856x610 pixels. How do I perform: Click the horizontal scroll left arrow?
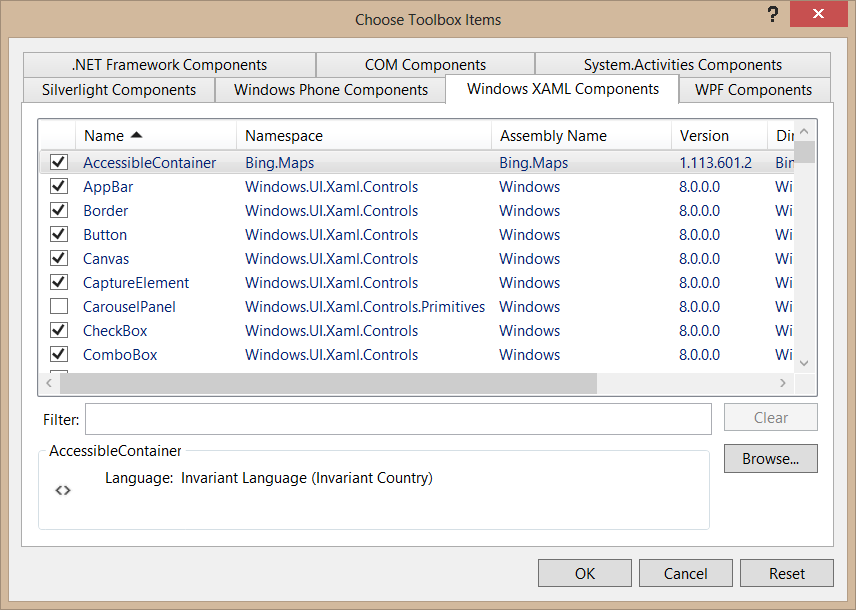pyautogui.click(x=49, y=383)
